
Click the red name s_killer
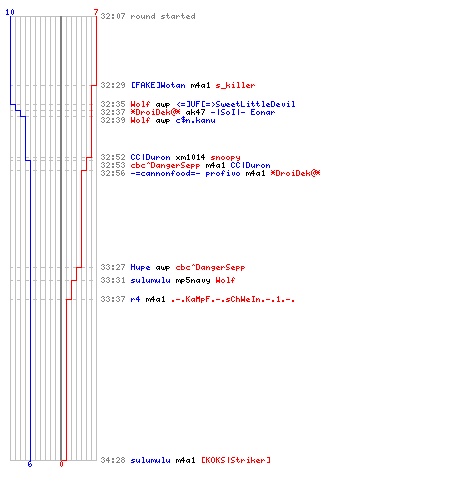click(x=235, y=85)
